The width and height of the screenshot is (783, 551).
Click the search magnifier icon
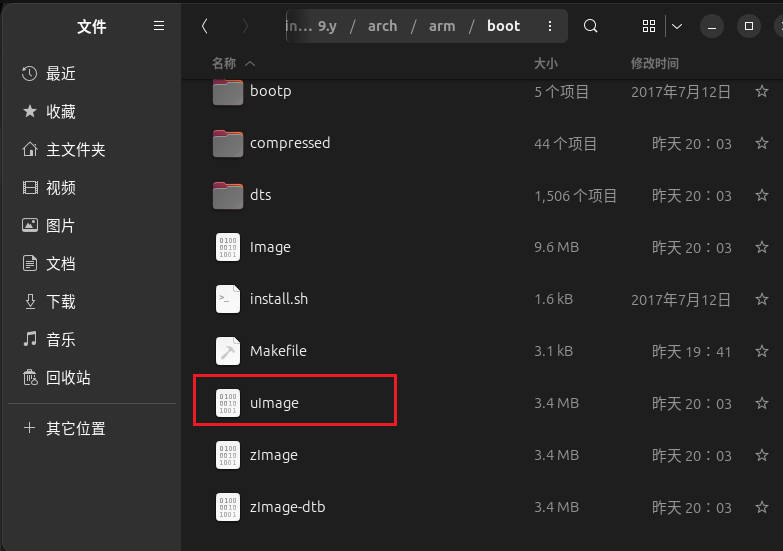pyautogui.click(x=591, y=26)
